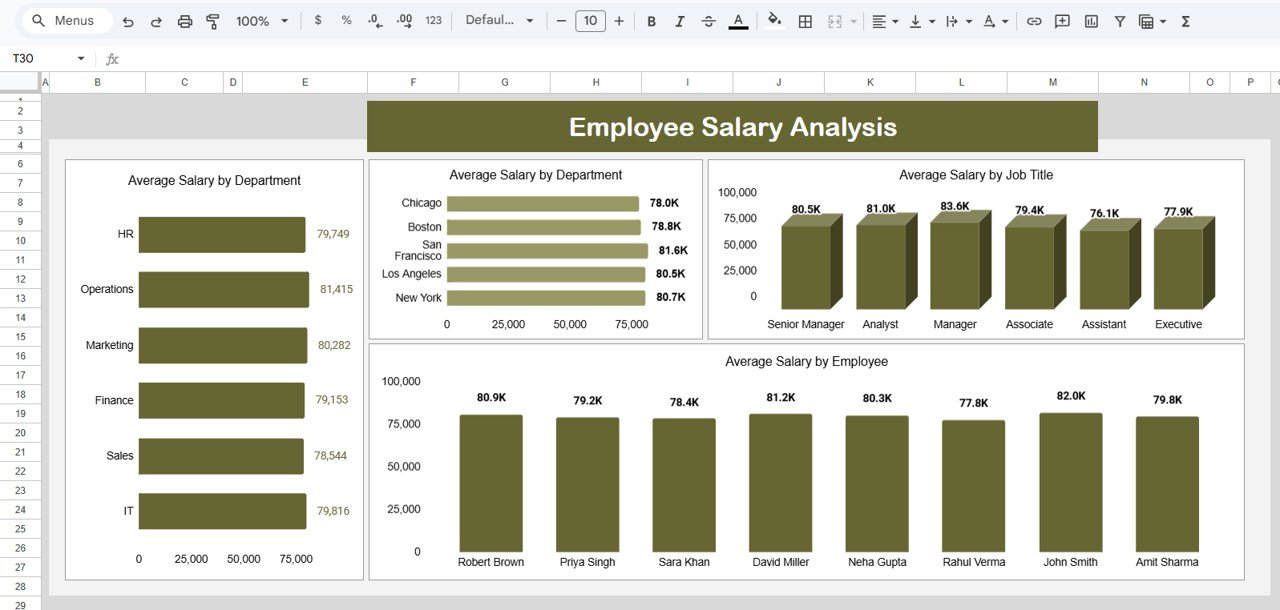Open the fill color picker

coord(775,20)
